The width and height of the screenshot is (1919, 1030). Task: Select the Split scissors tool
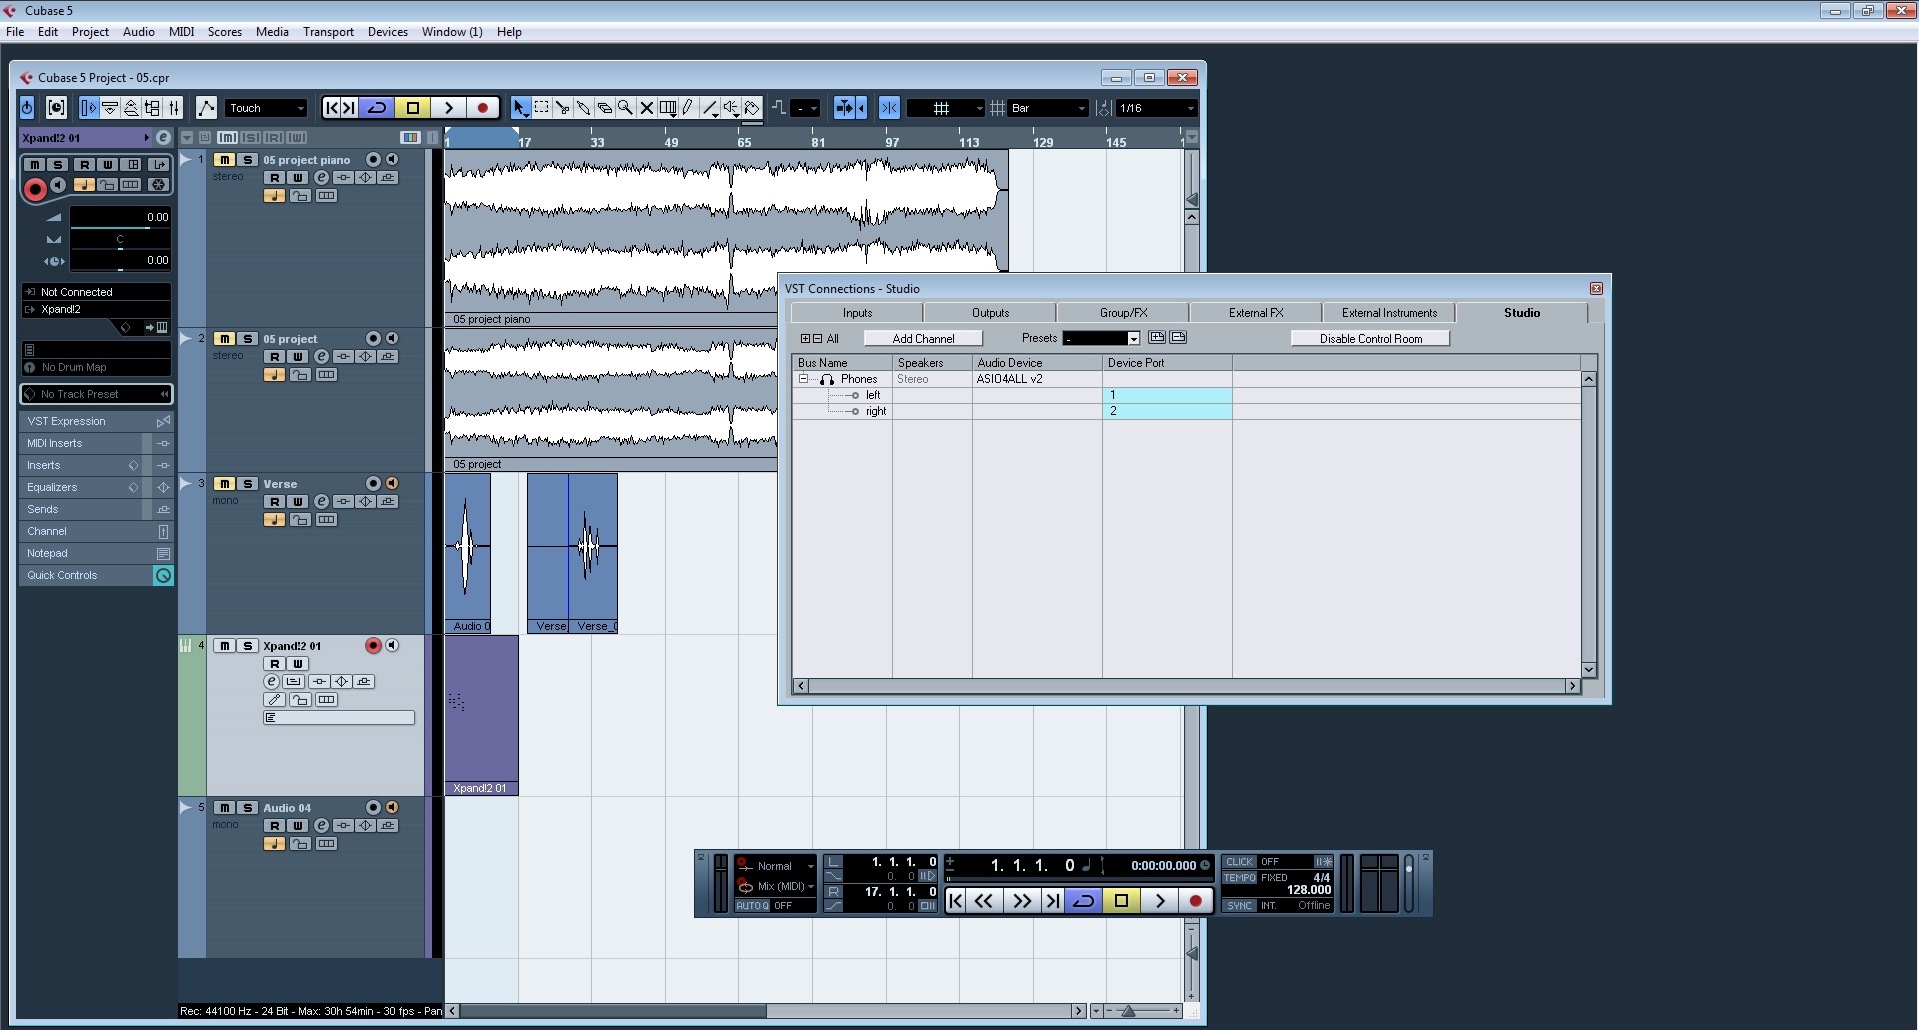562,108
